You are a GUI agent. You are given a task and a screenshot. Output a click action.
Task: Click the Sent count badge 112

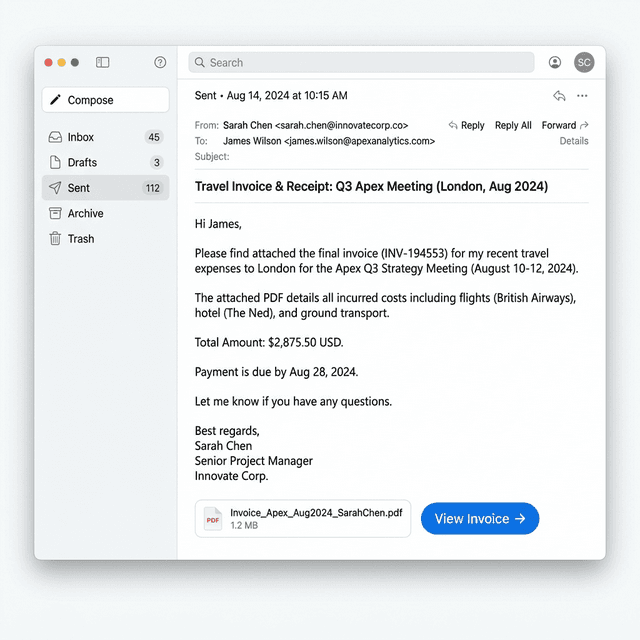[153, 188]
